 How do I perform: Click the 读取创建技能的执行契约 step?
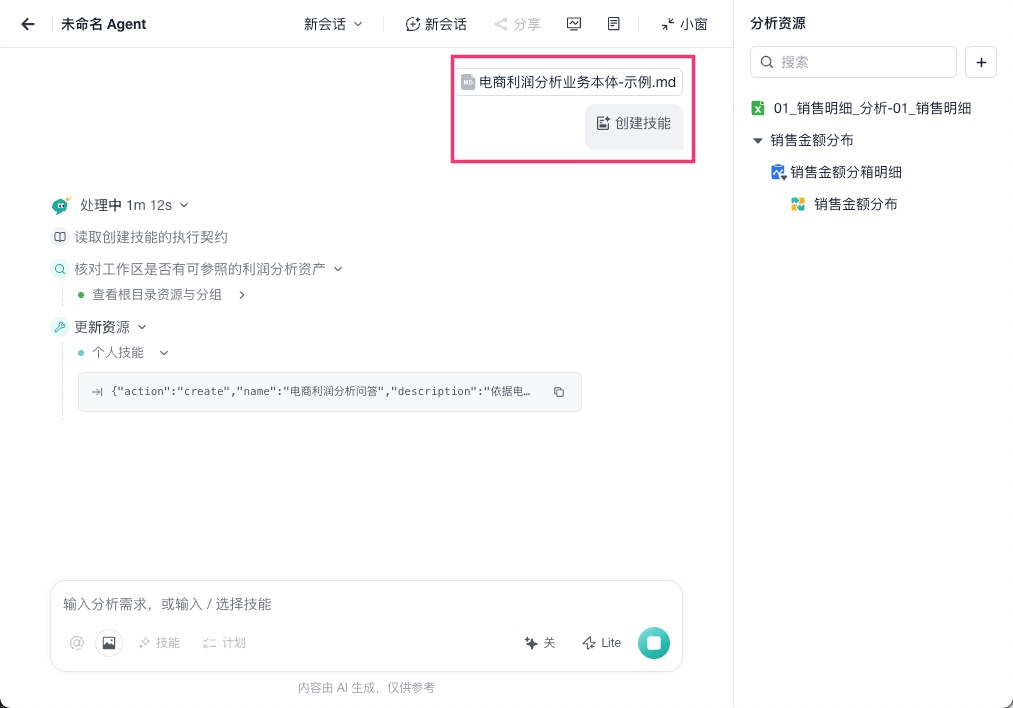[151, 237]
